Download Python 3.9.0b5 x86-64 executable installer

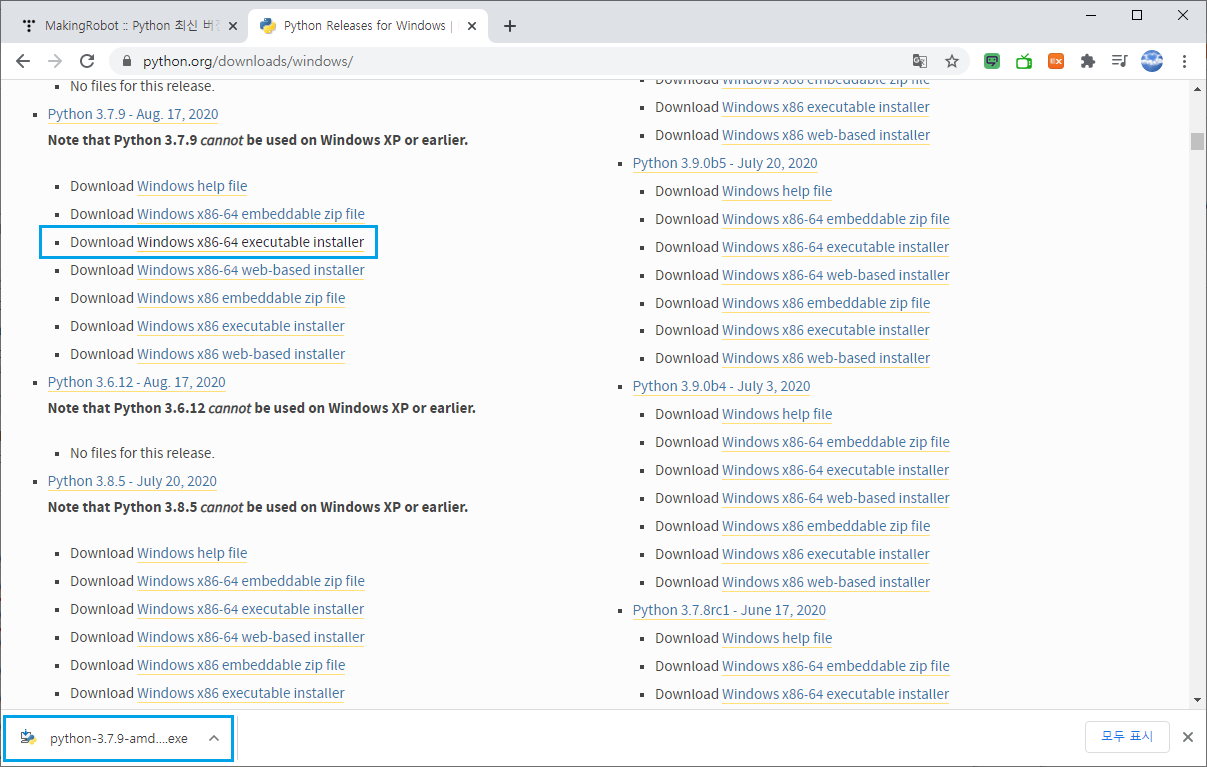click(x=836, y=247)
